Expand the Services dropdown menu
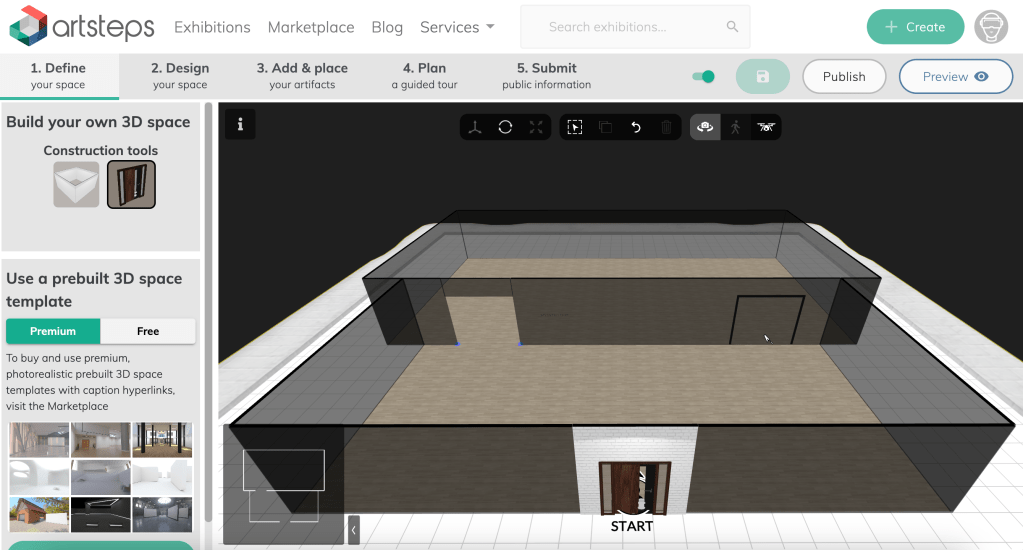1023x550 pixels. coord(457,27)
